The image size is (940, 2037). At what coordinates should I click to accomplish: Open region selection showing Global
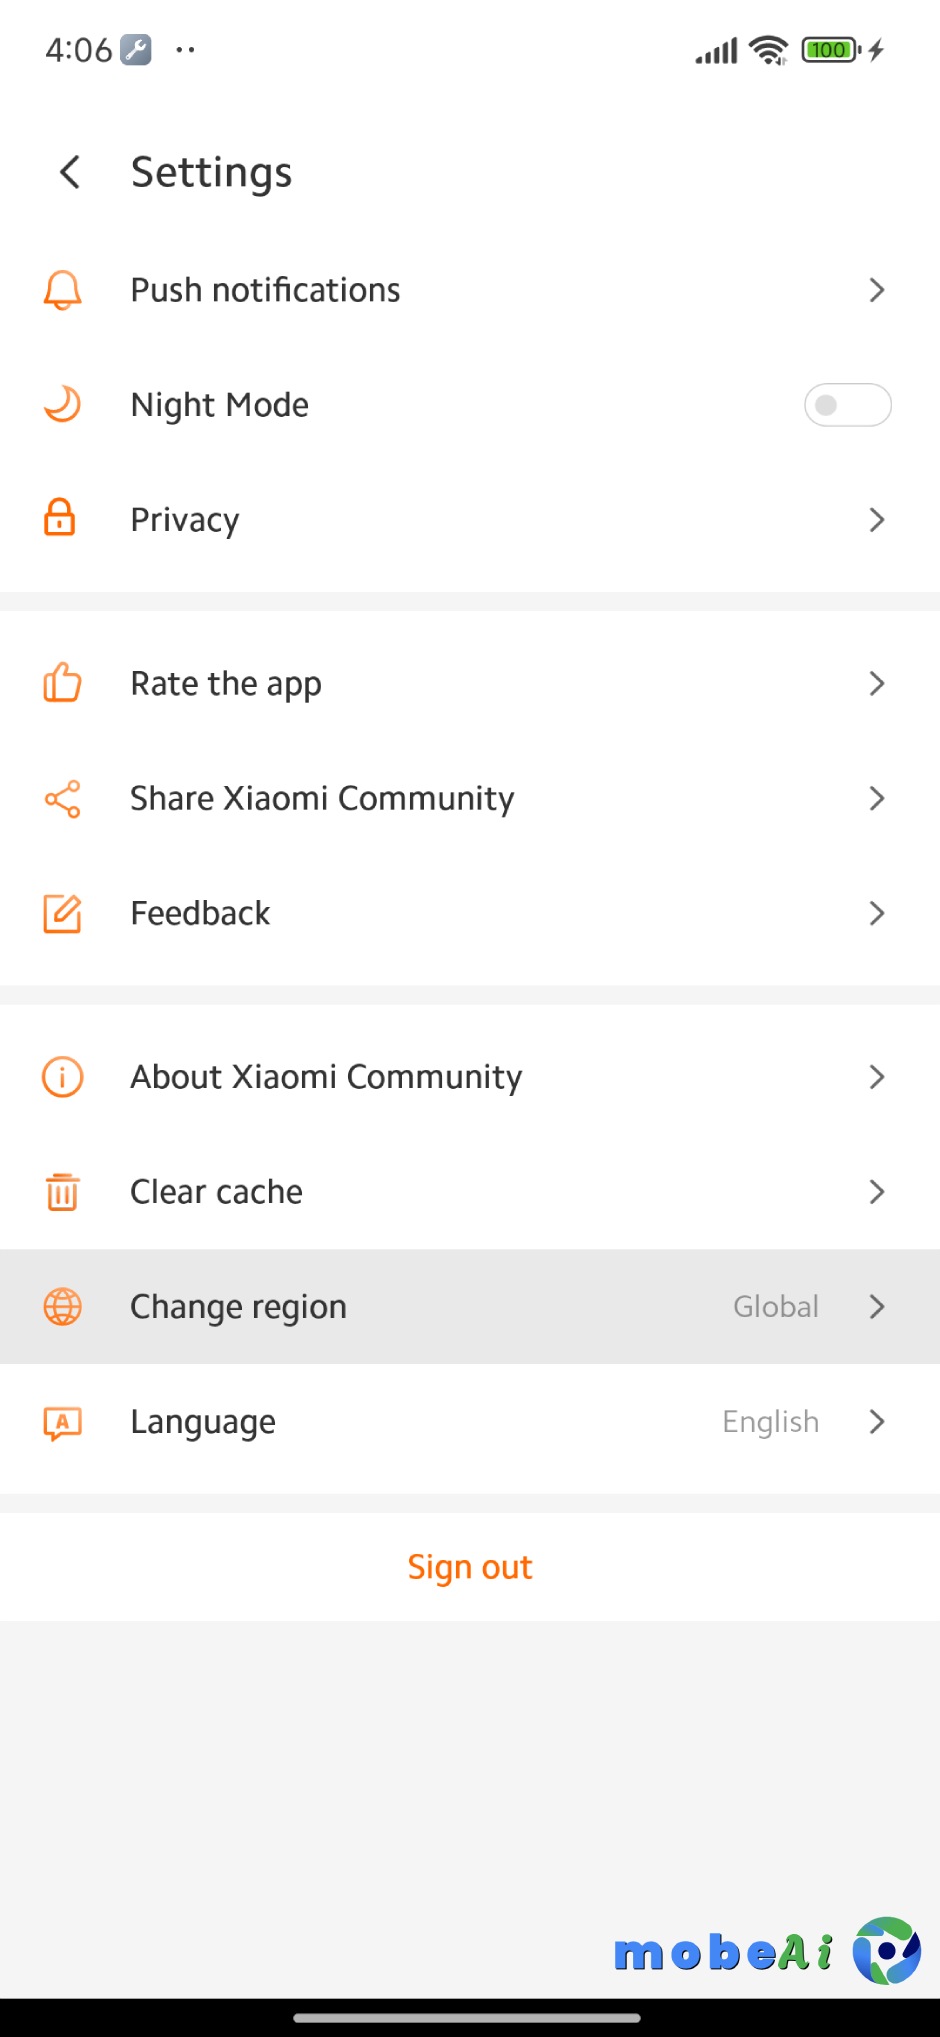(776, 1306)
